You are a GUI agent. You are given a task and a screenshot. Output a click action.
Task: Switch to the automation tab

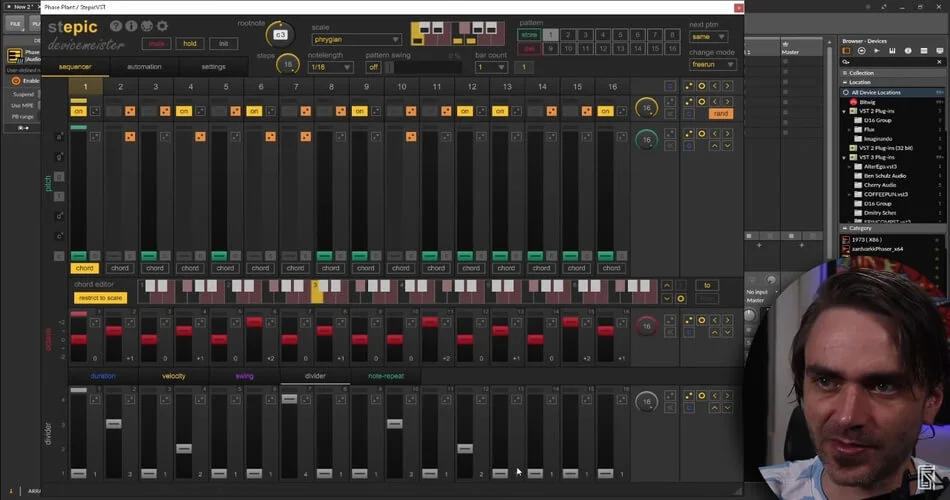click(x=144, y=67)
